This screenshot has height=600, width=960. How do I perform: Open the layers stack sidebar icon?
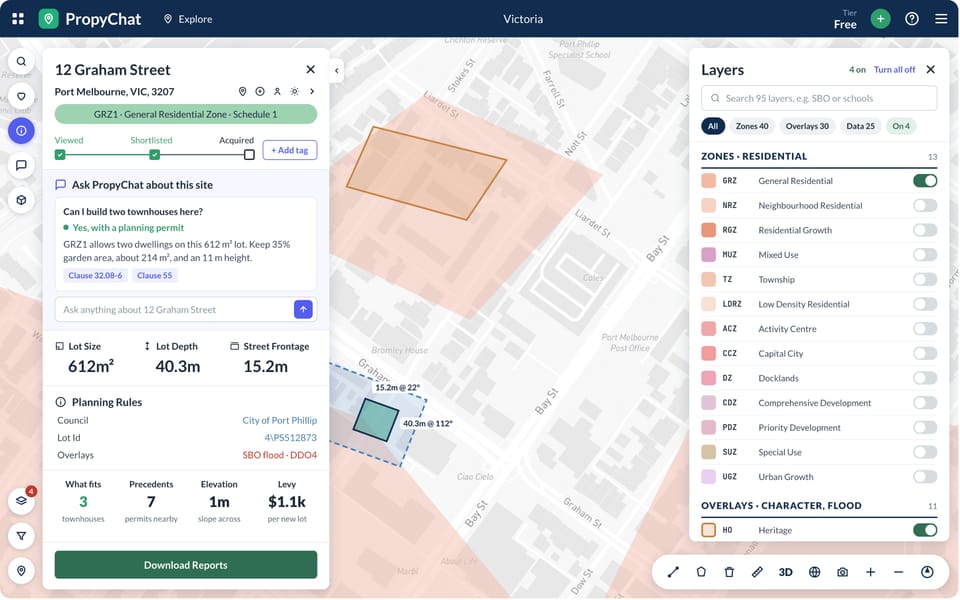point(21,501)
